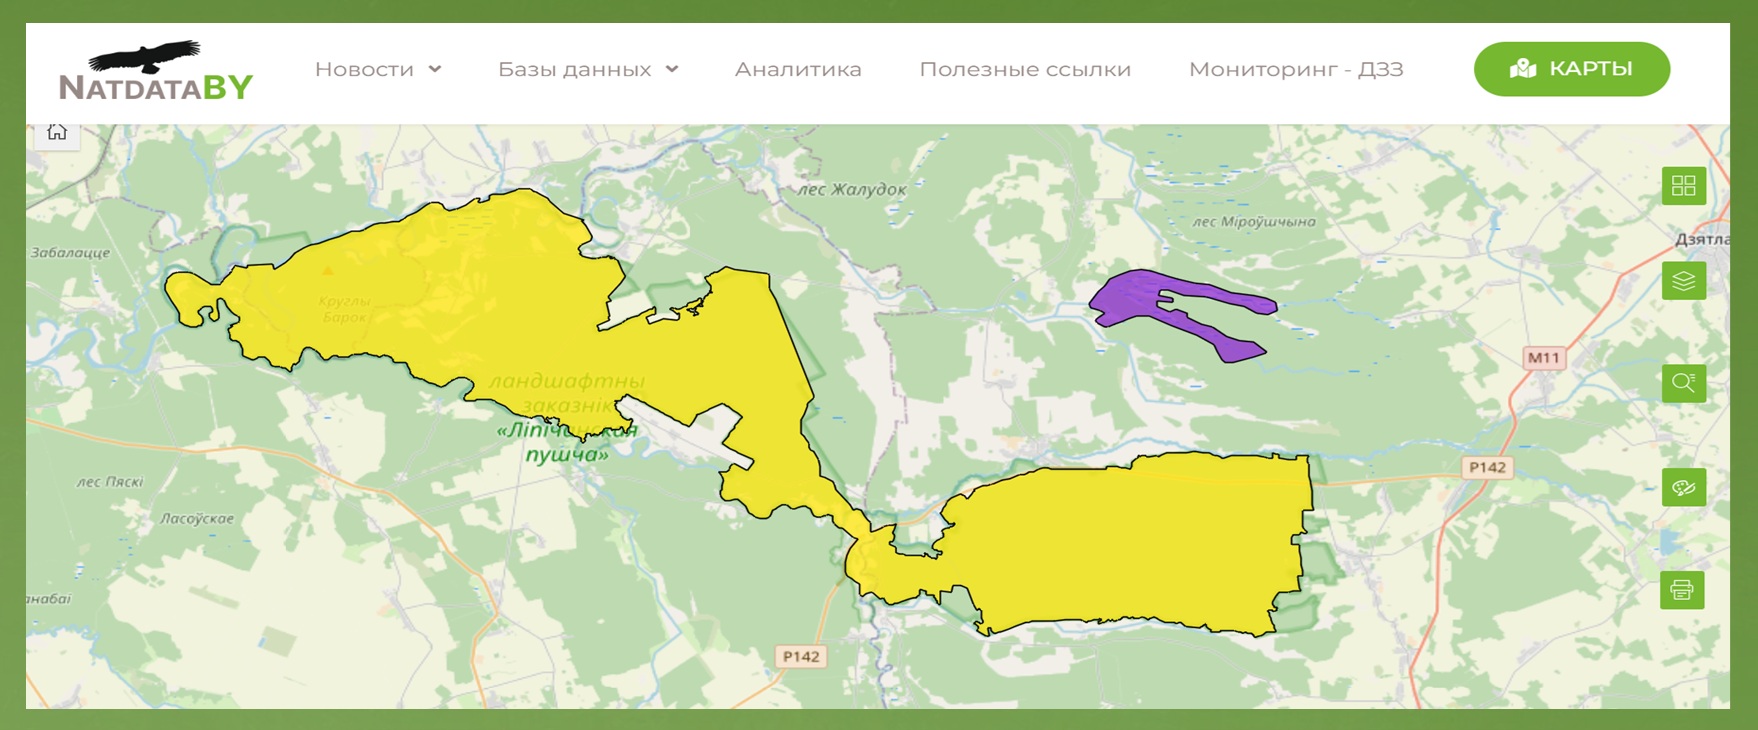Click the home icon on the map
1758x730 pixels.
tap(57, 133)
